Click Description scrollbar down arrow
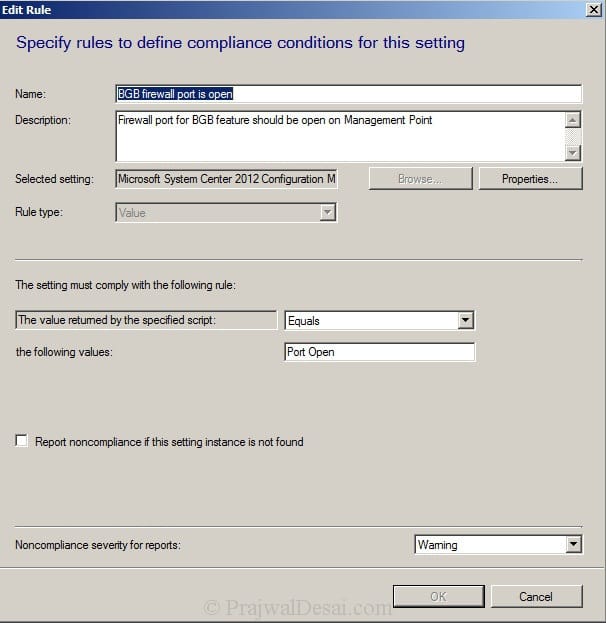The height and width of the screenshot is (623, 606). 573,153
